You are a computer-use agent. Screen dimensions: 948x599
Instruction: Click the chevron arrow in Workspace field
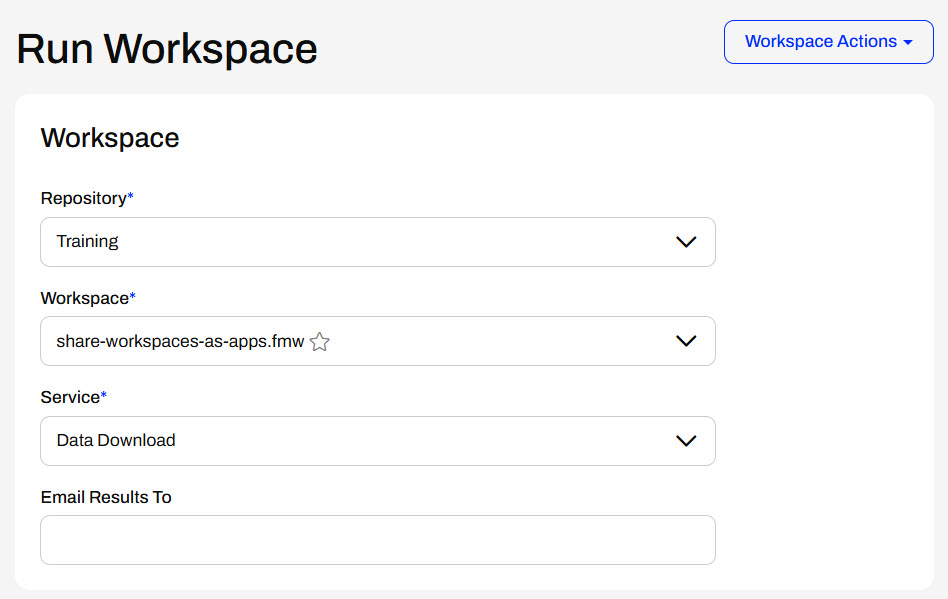click(x=686, y=341)
